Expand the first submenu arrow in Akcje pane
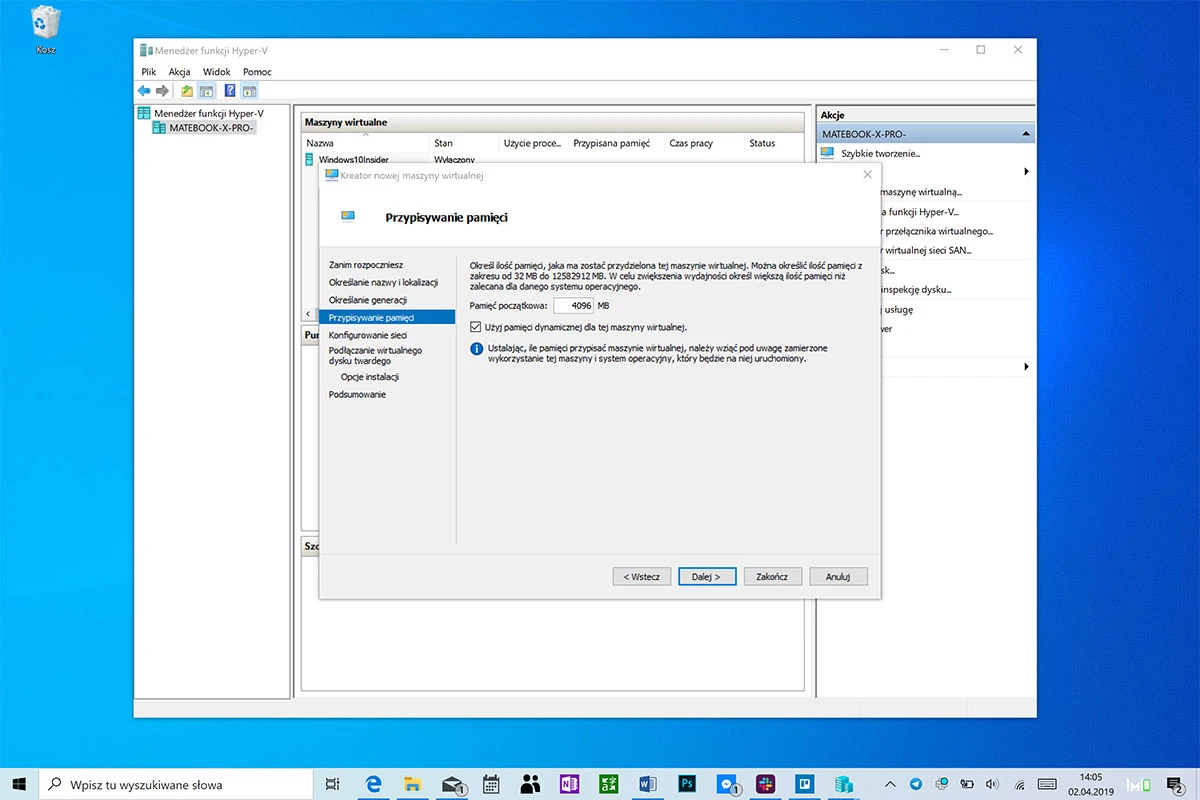Viewport: 1200px width, 800px height. (1026, 172)
